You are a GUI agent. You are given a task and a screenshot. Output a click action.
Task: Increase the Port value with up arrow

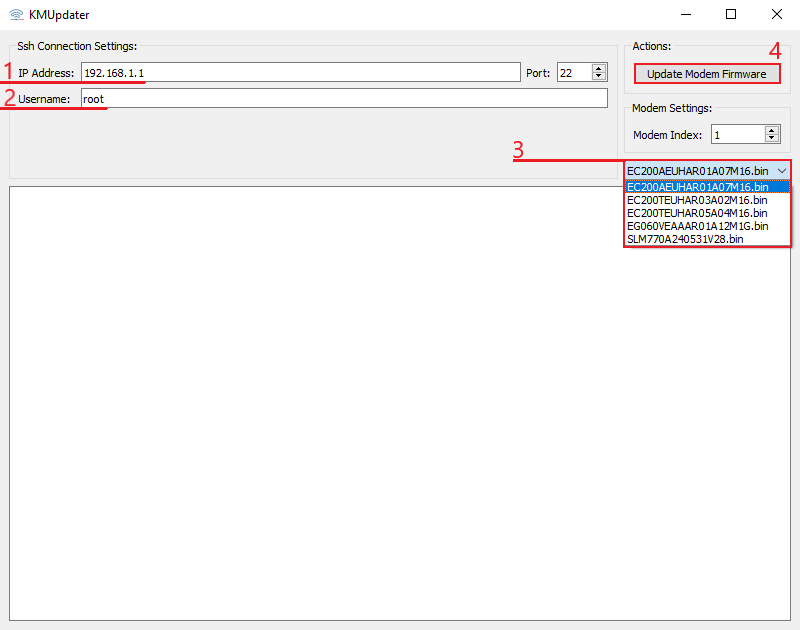click(599, 68)
